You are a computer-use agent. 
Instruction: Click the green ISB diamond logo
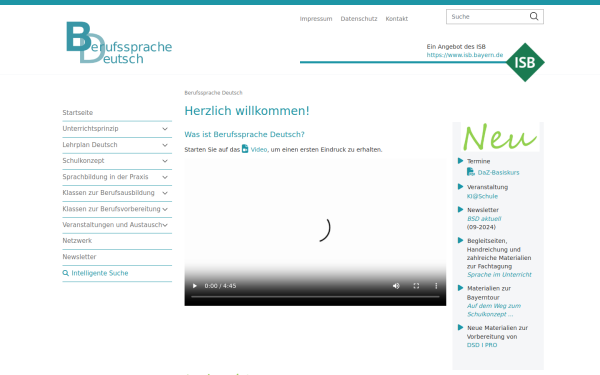[x=525, y=62]
